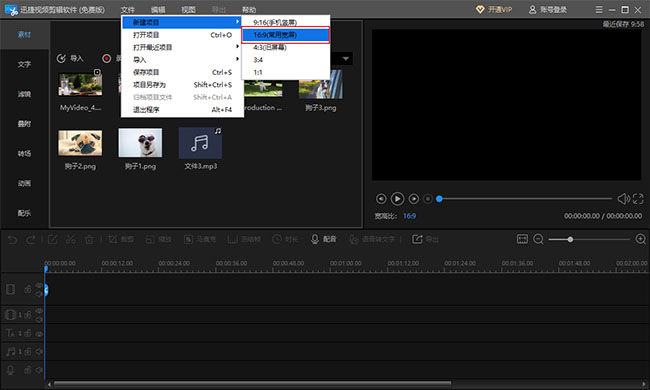
Task: Click 开通VIP button
Action: click(x=494, y=10)
